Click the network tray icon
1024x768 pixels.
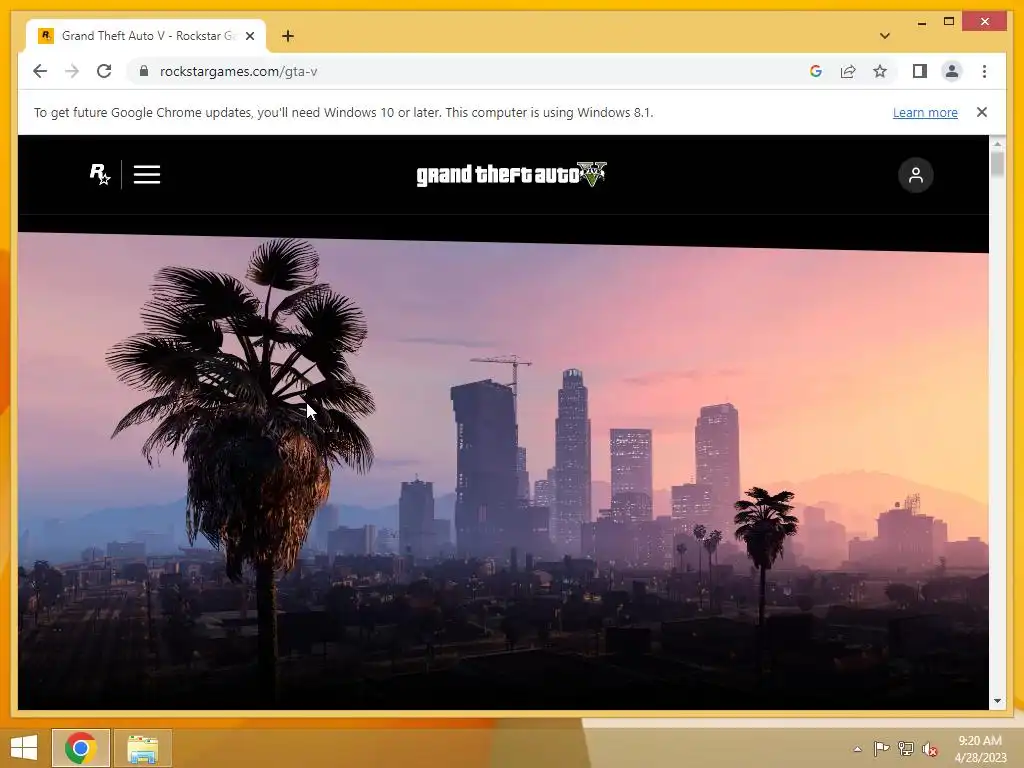point(905,748)
